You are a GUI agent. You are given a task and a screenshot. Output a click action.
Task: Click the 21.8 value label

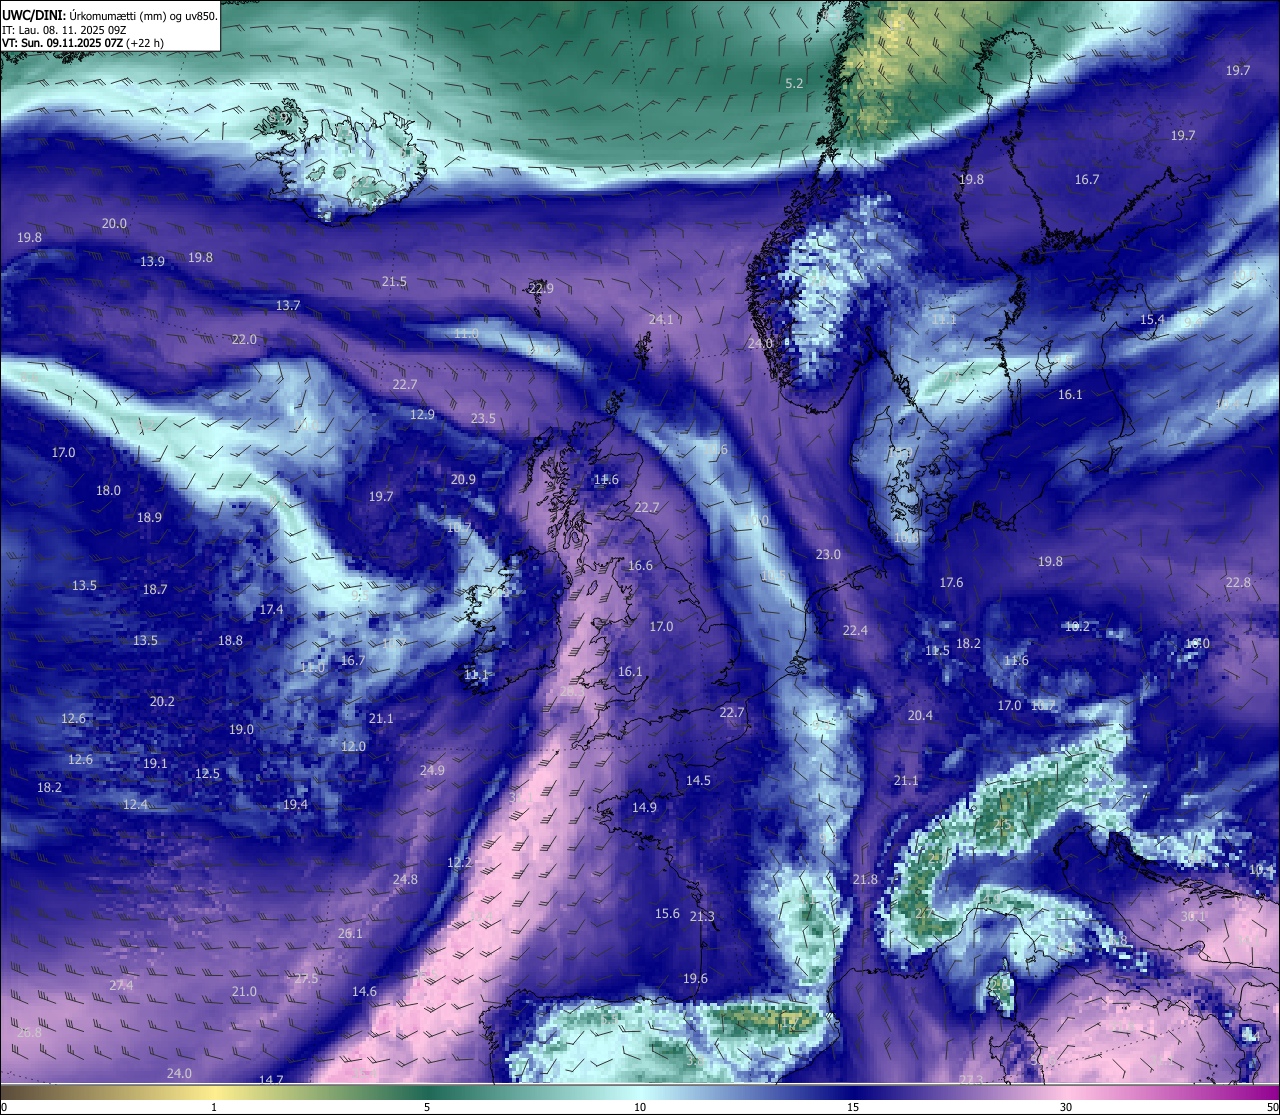865,880
